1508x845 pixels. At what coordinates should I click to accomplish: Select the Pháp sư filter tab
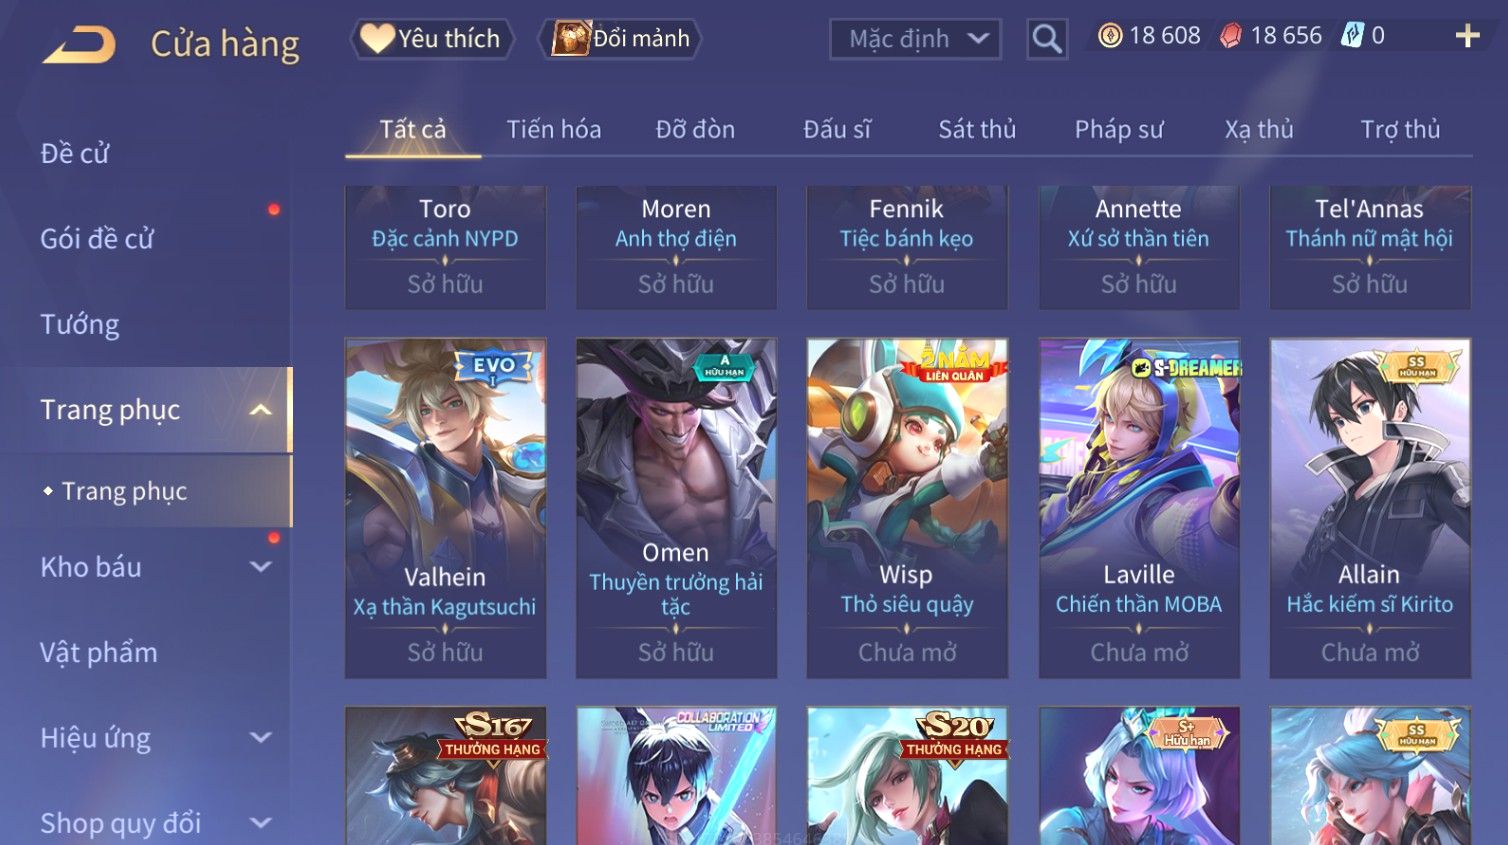pos(1119,129)
